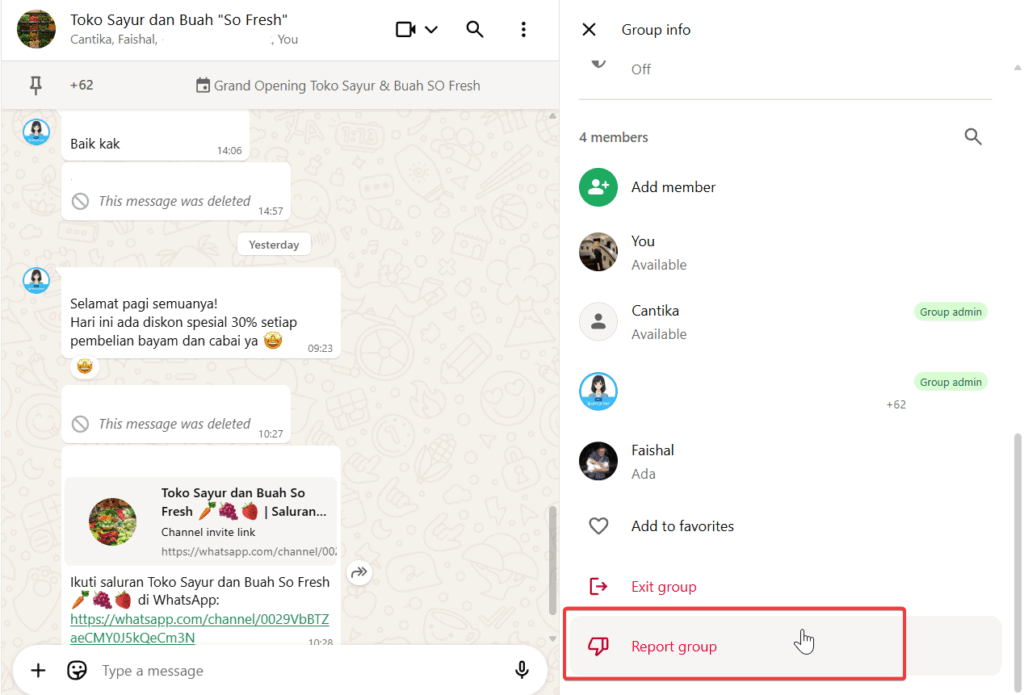
Task: Add the group to favorites
Action: coord(682,526)
